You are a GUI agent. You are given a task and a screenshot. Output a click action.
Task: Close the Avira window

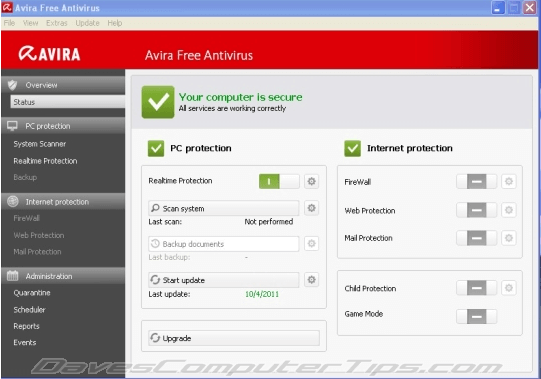(530, 8)
